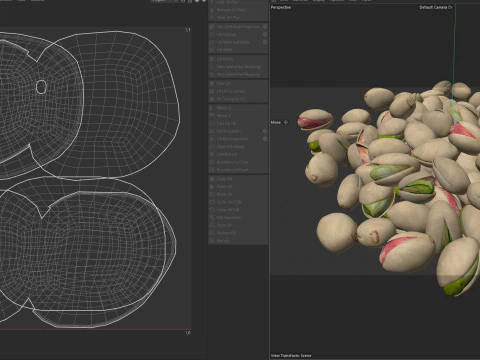Click the Default Camera label
The height and width of the screenshot is (360, 480).
click(433, 7)
